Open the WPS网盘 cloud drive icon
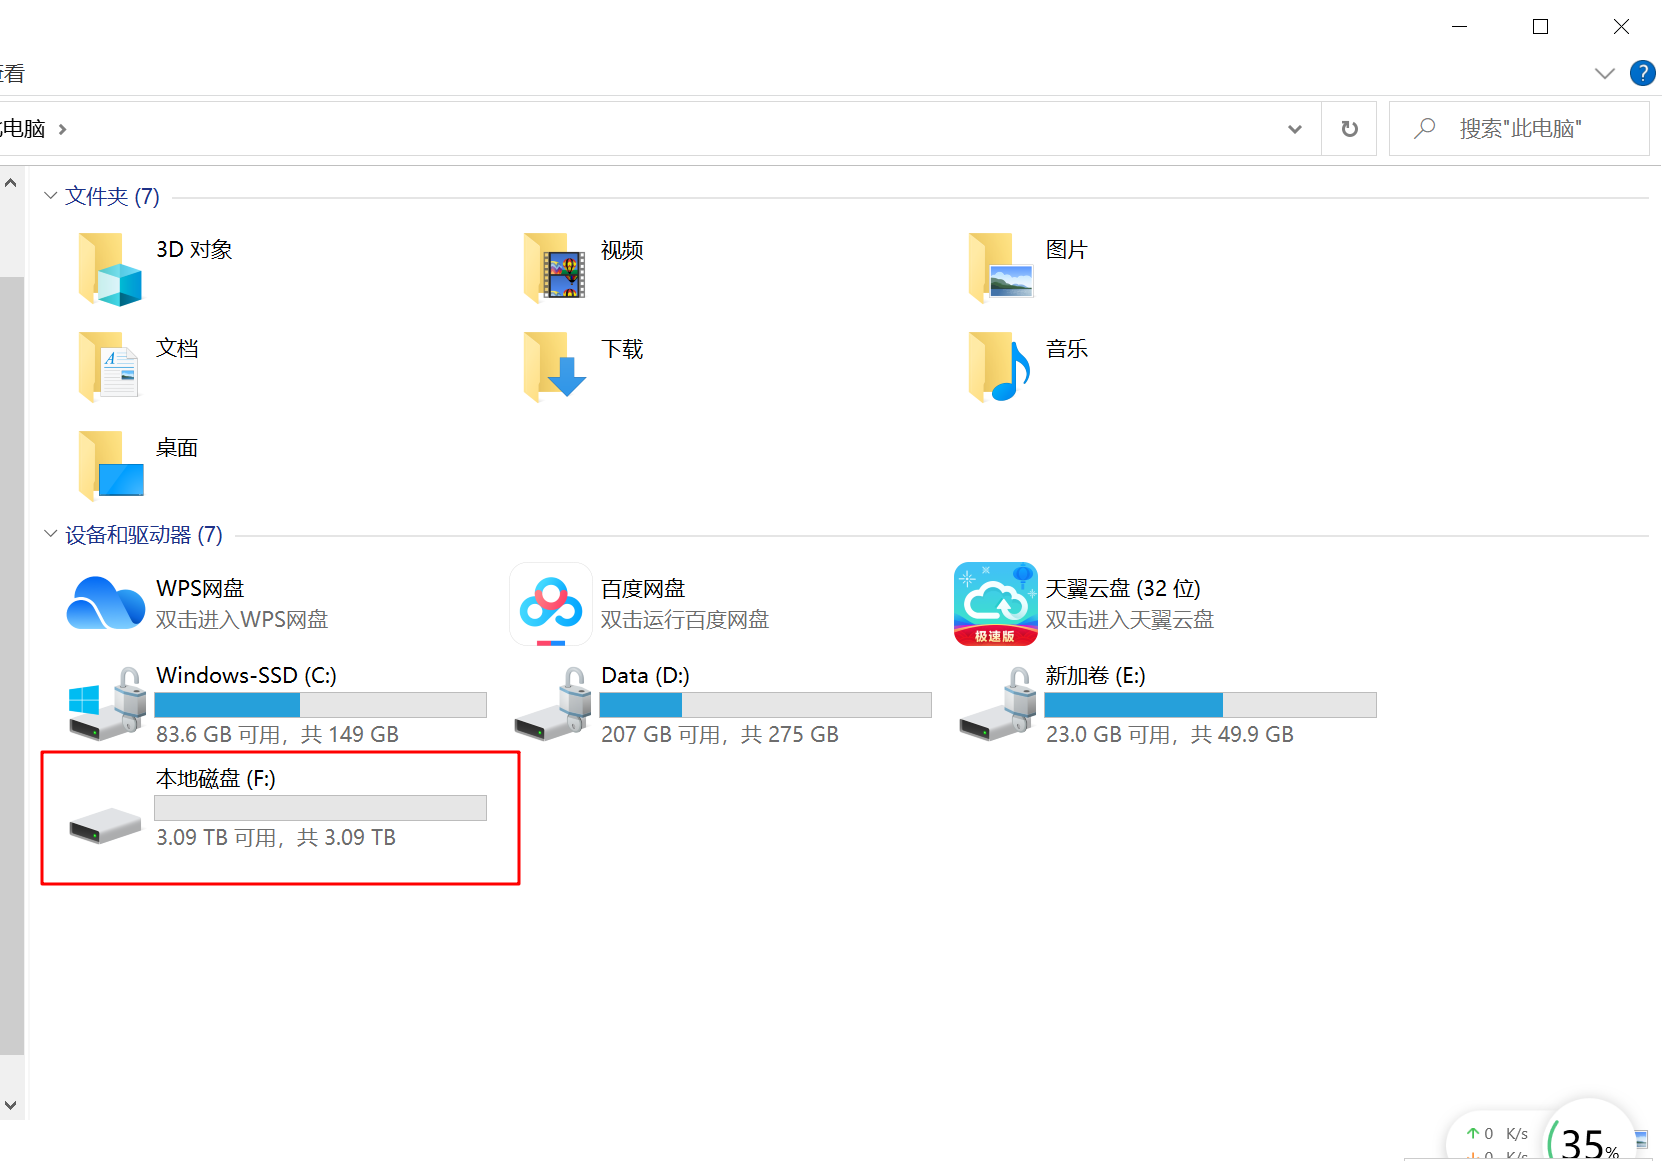Image resolution: width=1663 pixels, height=1161 pixels. pyautogui.click(x=105, y=603)
